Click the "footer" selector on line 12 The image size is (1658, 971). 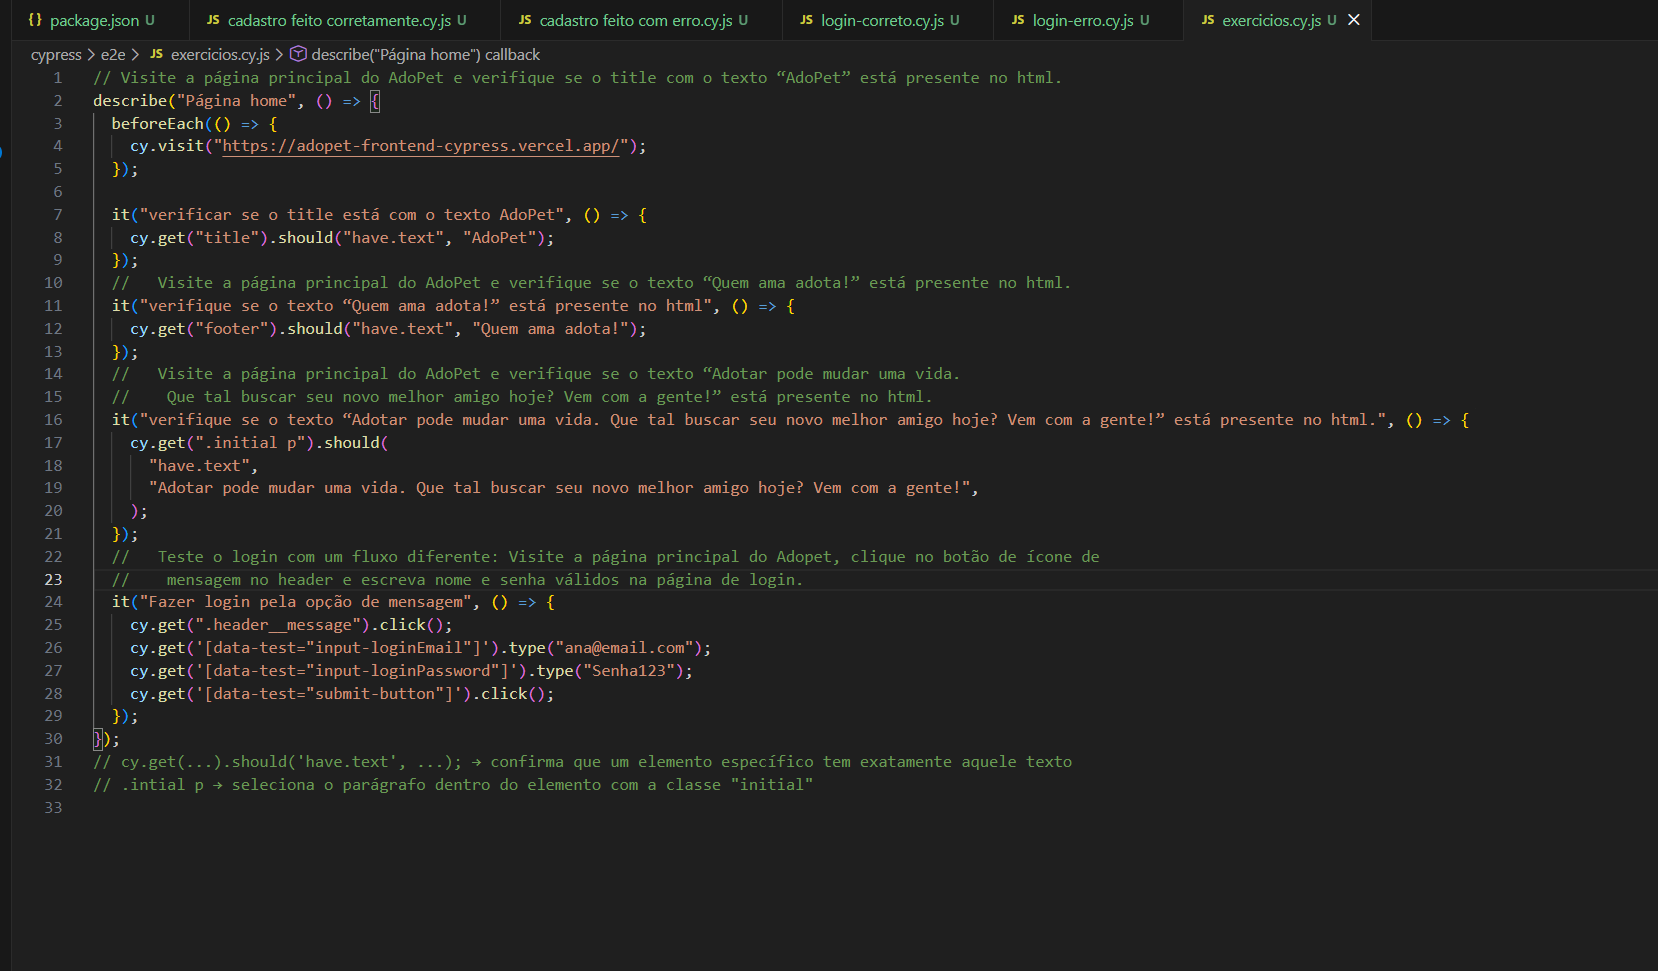(x=232, y=329)
